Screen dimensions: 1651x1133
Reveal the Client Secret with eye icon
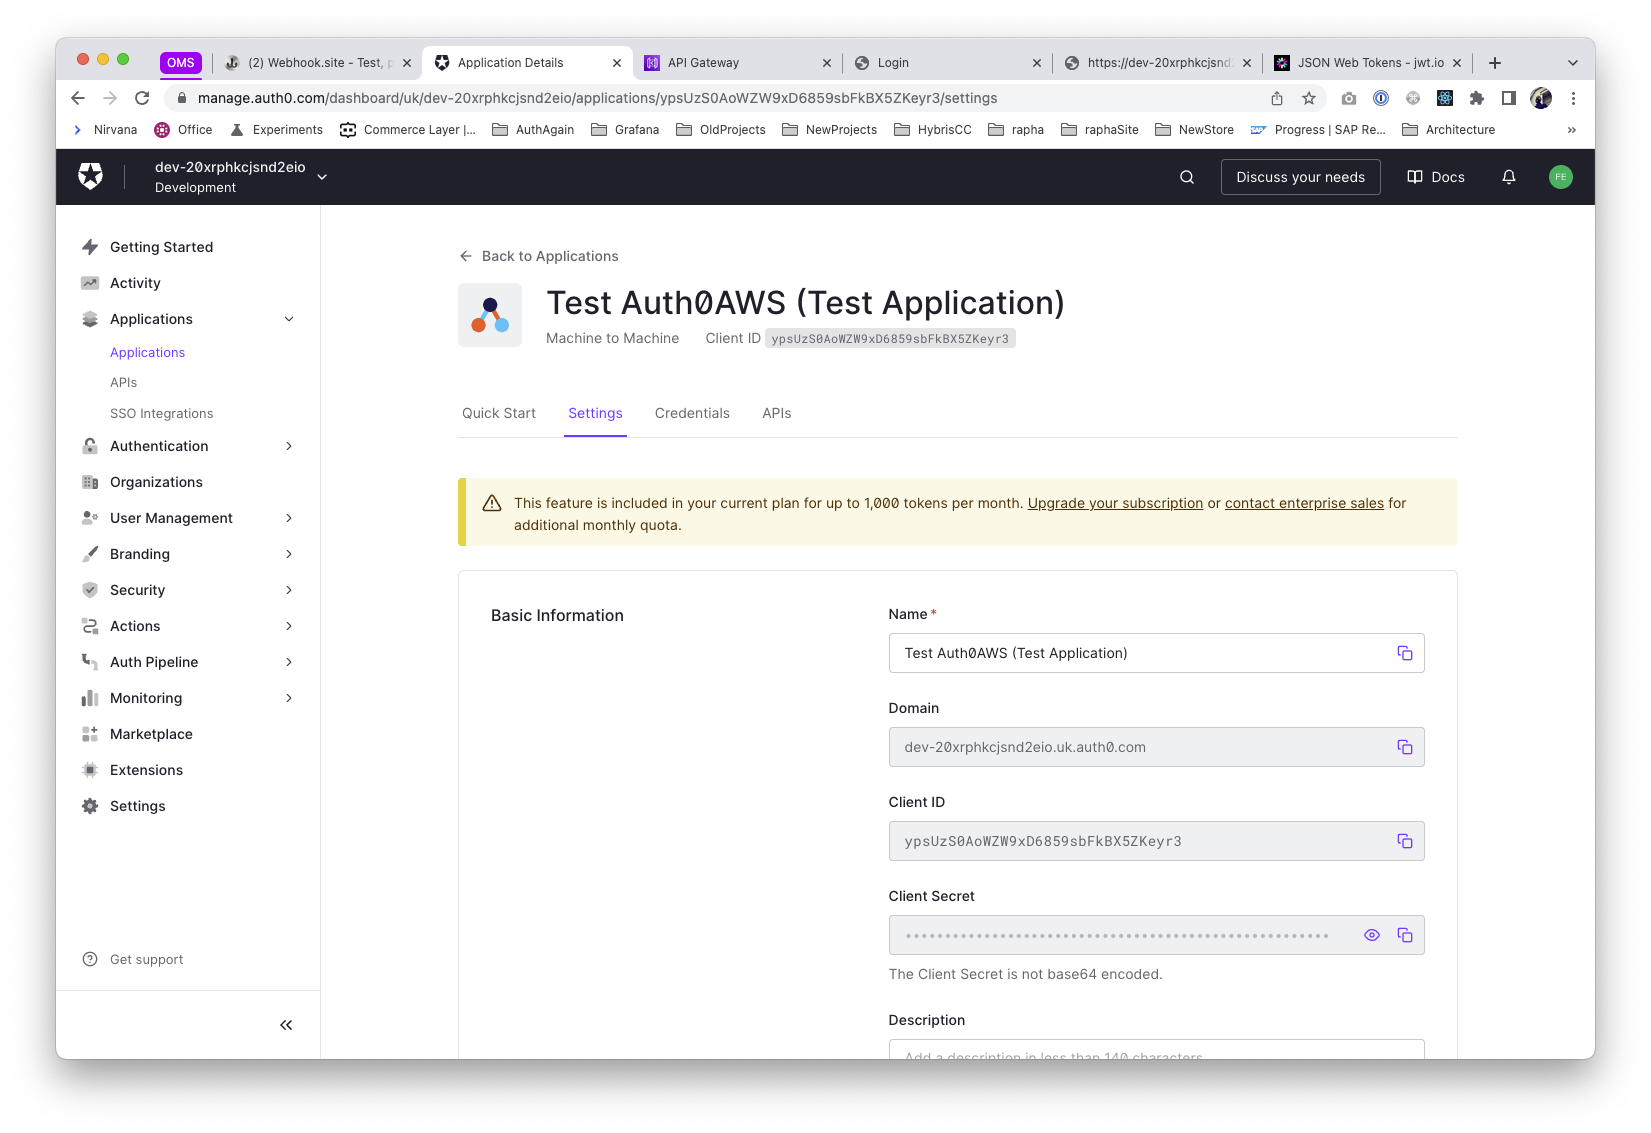click(x=1371, y=935)
